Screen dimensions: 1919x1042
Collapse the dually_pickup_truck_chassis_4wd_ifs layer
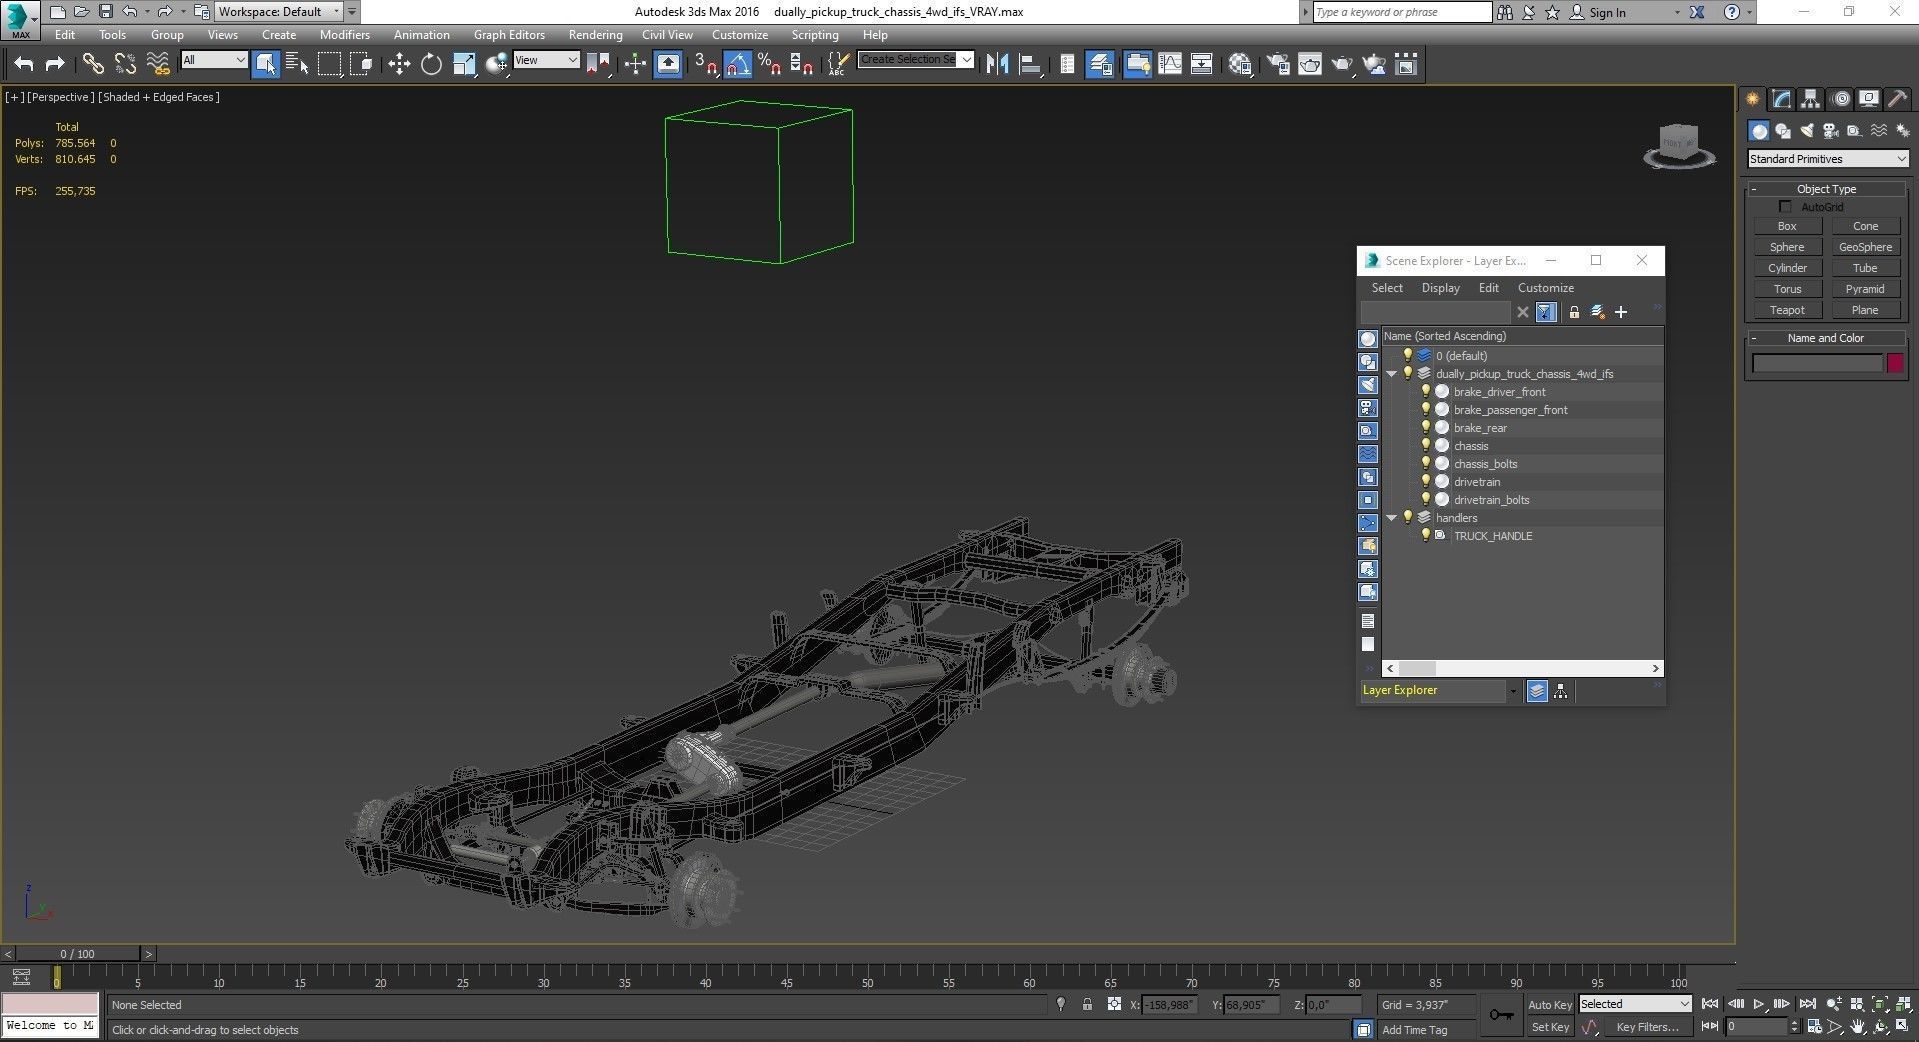coord(1391,374)
